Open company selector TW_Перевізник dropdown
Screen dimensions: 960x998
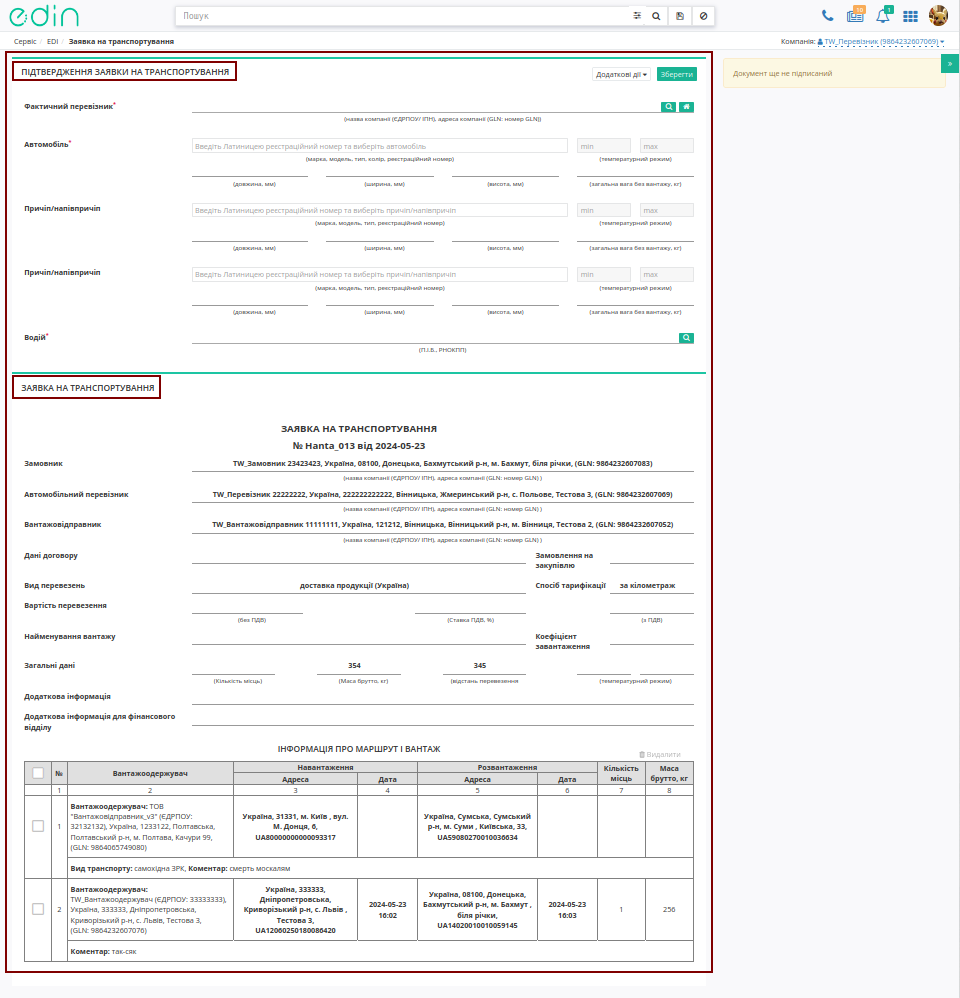point(881,41)
